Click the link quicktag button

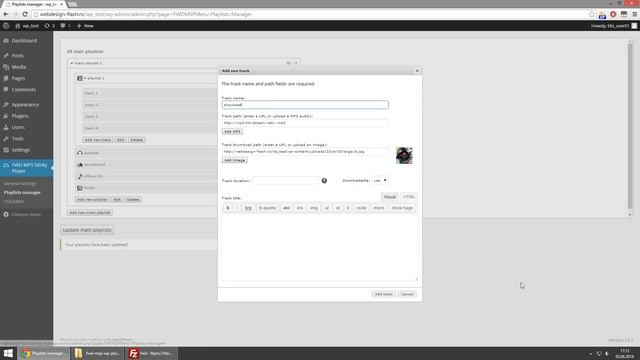248,208
